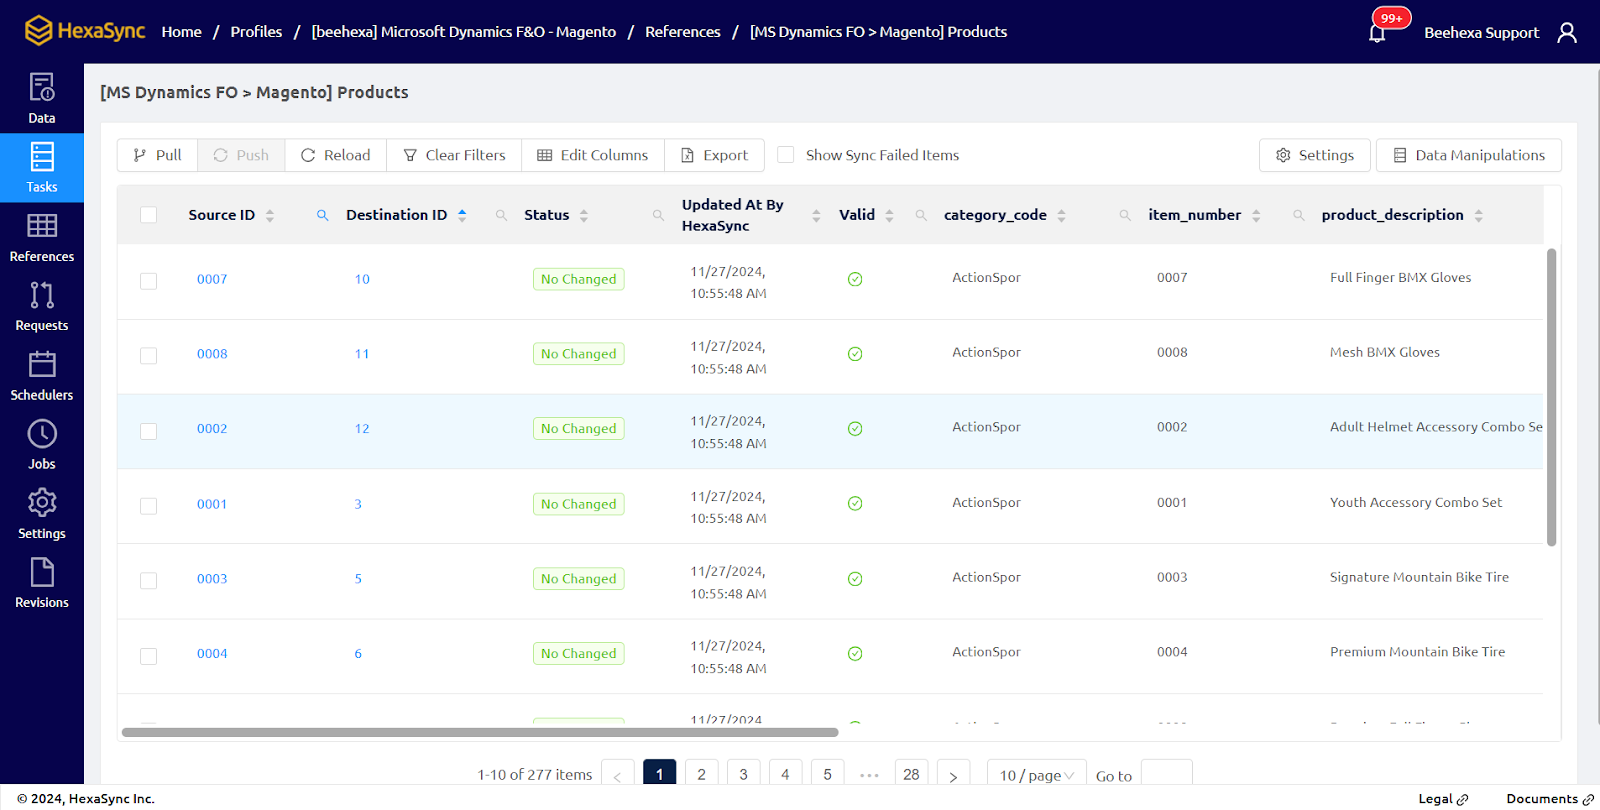Open Data Manipulations
Image resolution: width=1600 pixels, height=810 pixels.
(x=1469, y=155)
